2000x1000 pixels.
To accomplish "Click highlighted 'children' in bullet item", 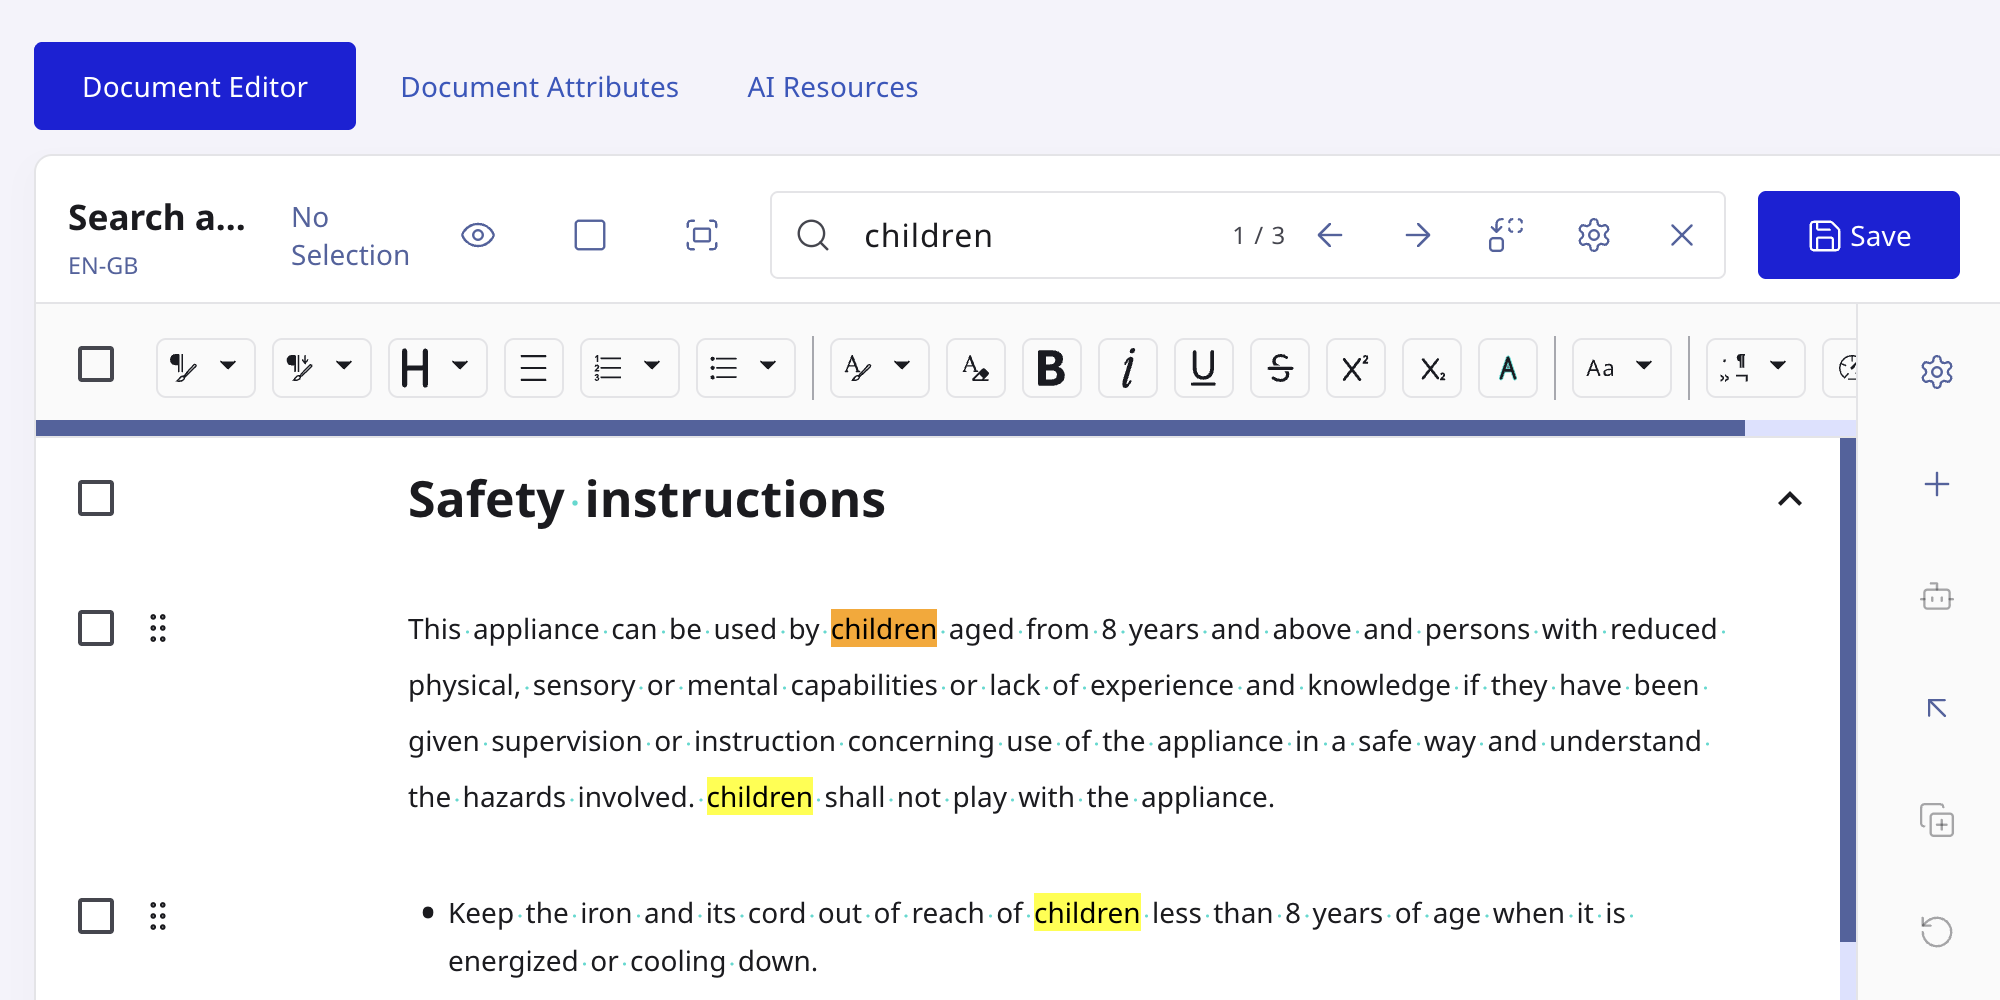I will [x=1087, y=913].
